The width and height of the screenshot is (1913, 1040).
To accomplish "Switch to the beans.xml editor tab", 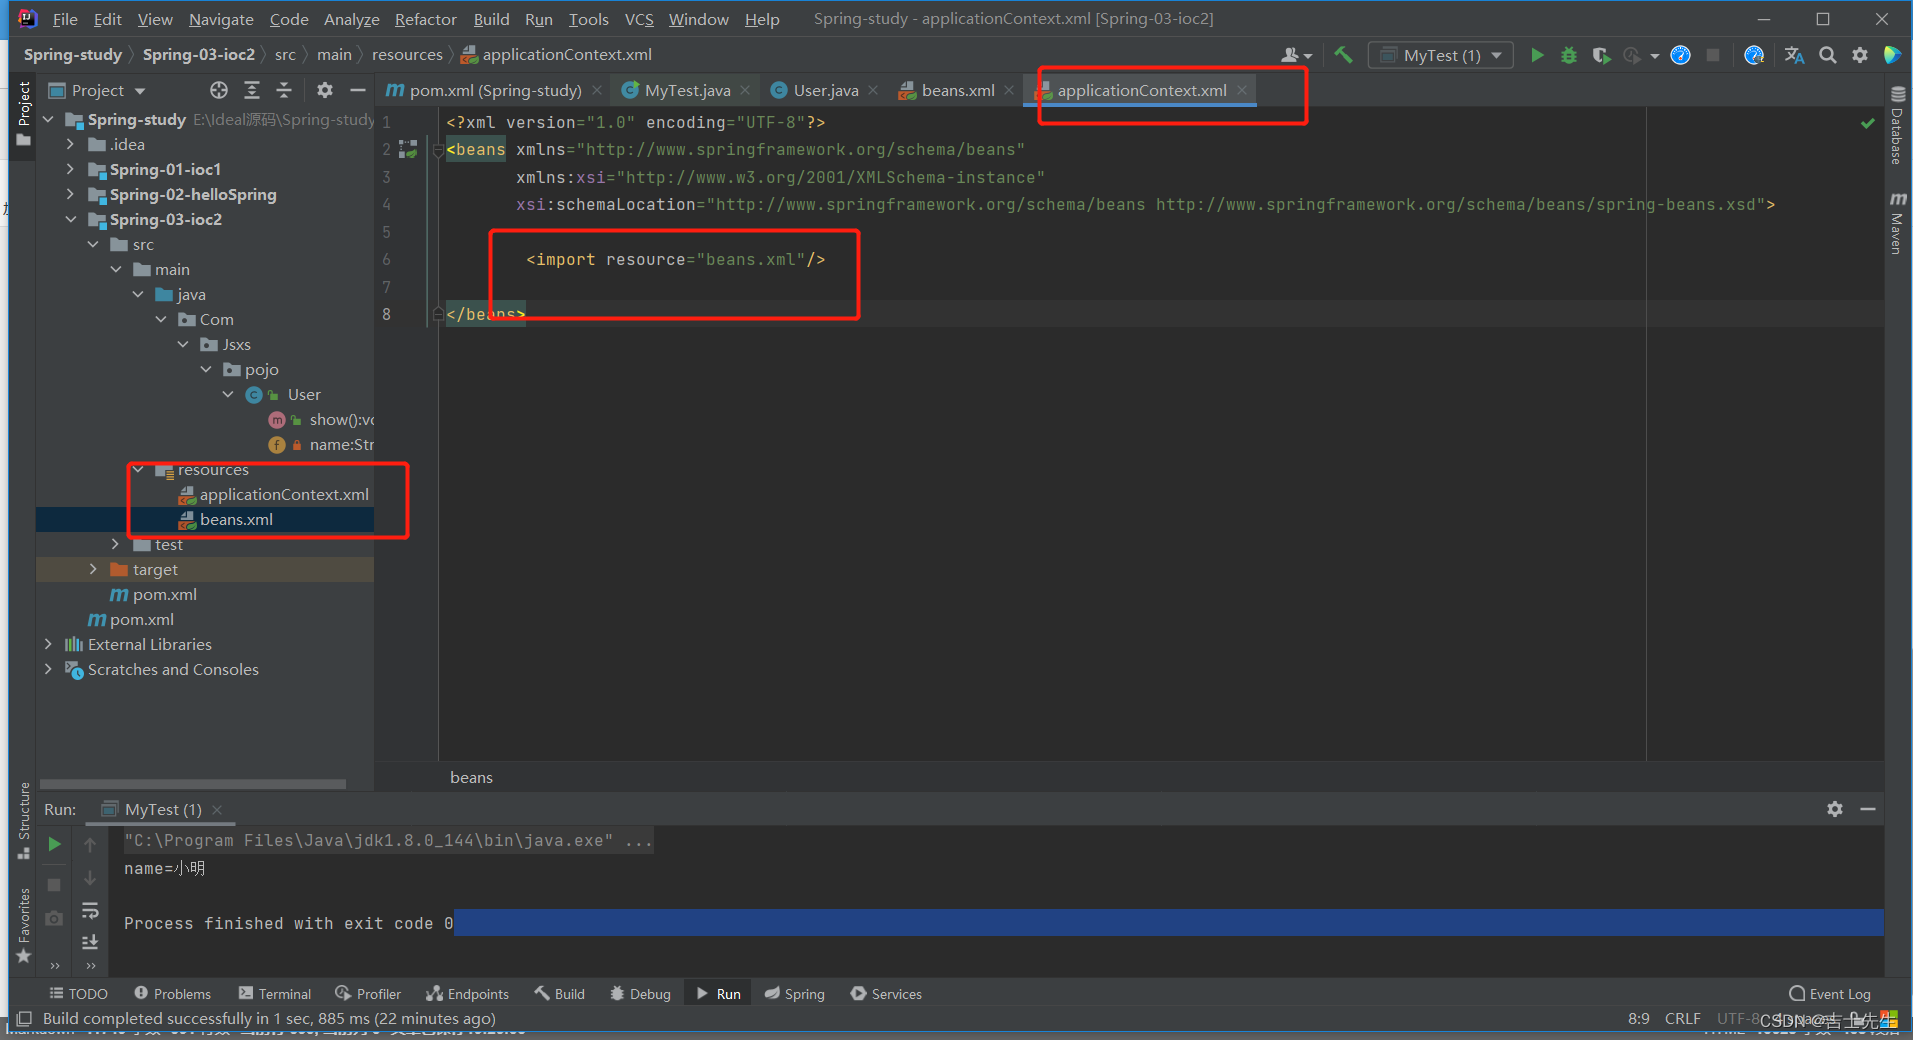I will pyautogui.click(x=957, y=90).
